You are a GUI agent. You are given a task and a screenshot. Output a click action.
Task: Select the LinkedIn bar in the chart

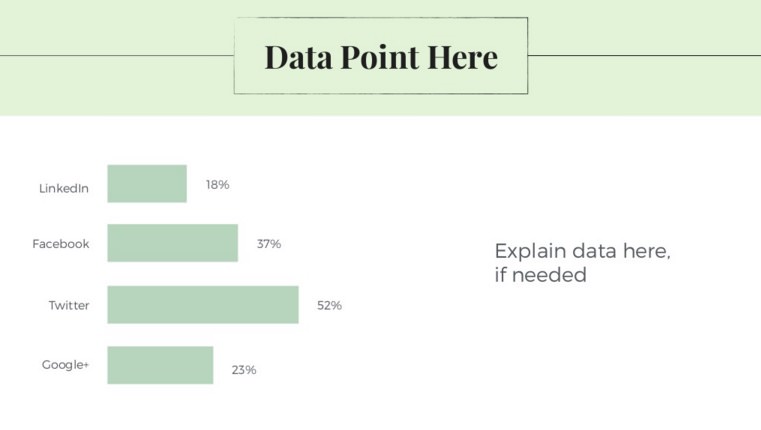tap(147, 183)
